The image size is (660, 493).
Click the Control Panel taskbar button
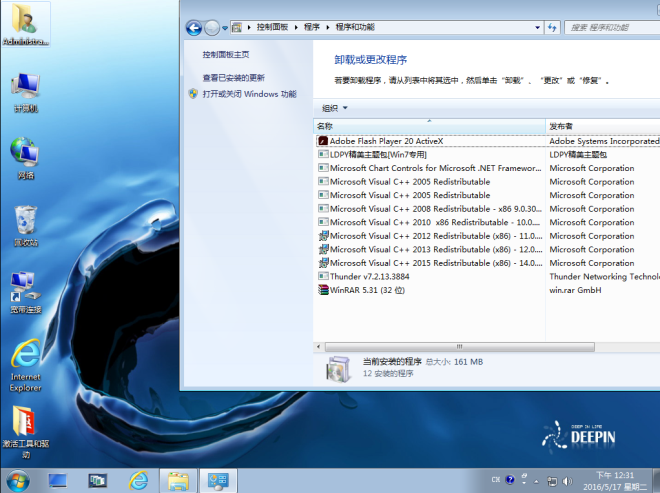(218, 481)
